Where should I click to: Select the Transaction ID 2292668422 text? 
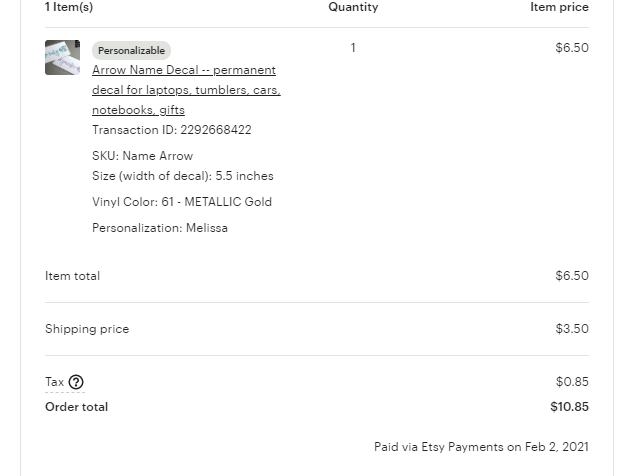pyautogui.click(x=172, y=130)
